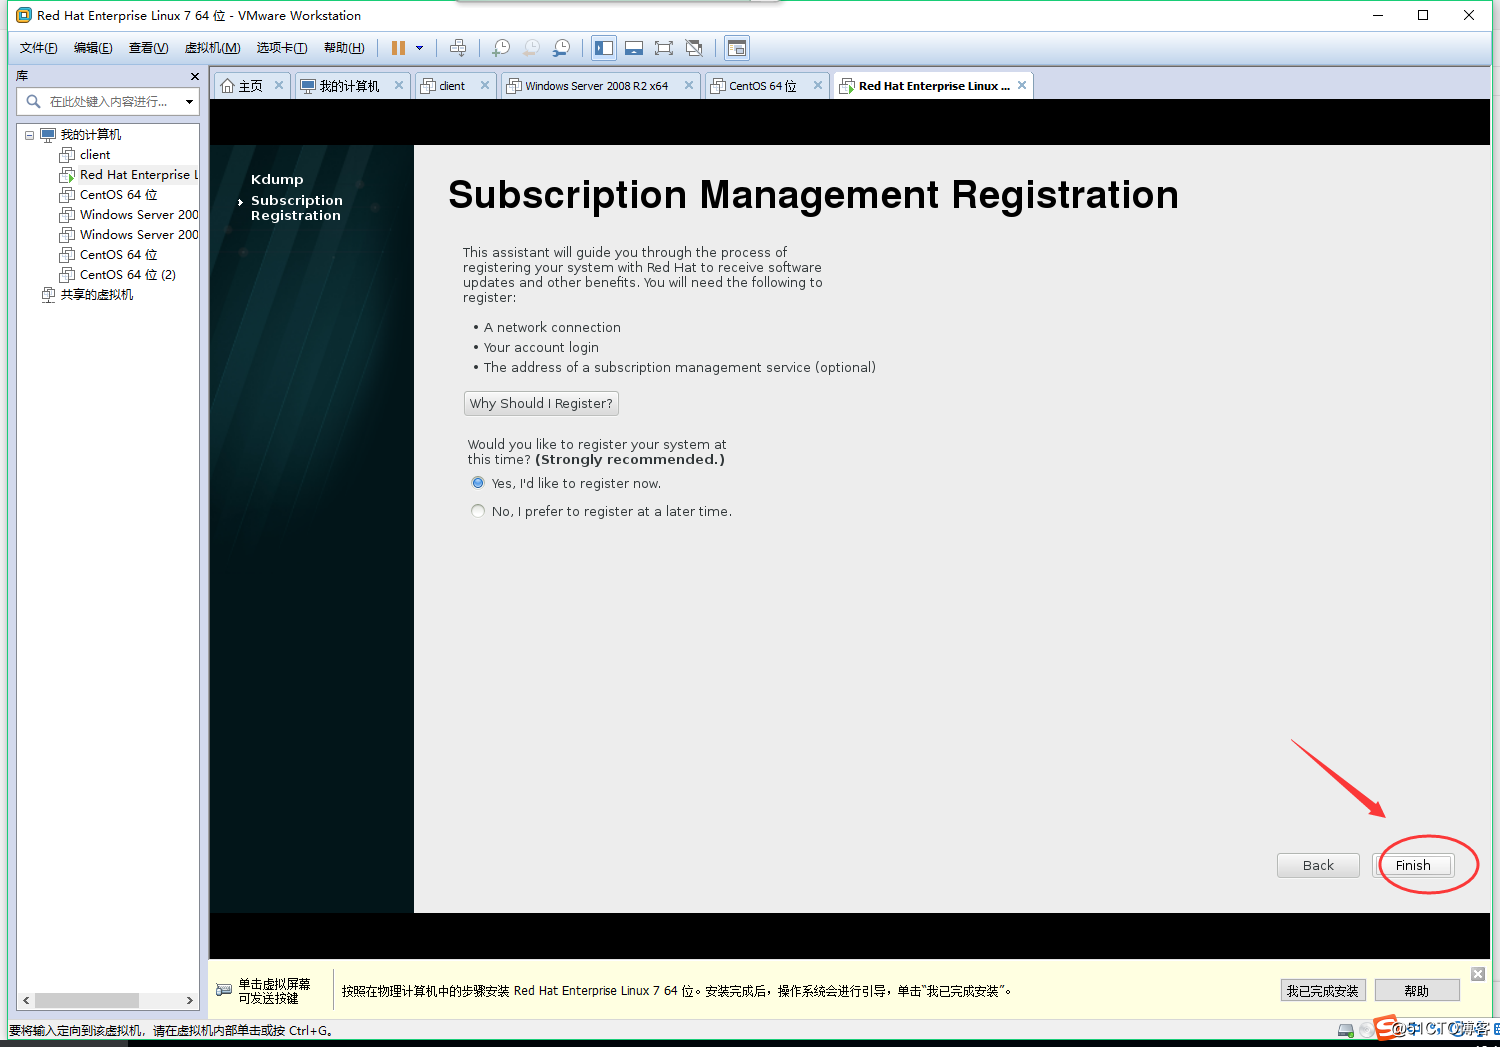Close the Red Hat Enterprise Linux tab
The width and height of the screenshot is (1500, 1047).
1022,85
